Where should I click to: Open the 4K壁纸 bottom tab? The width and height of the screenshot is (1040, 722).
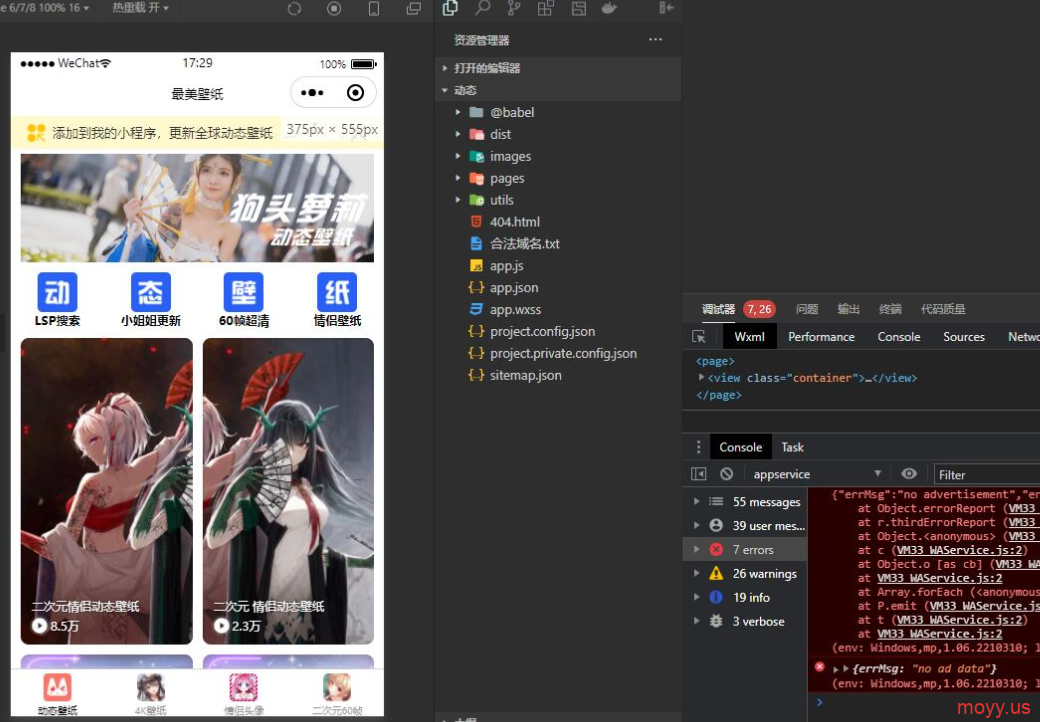[151, 695]
